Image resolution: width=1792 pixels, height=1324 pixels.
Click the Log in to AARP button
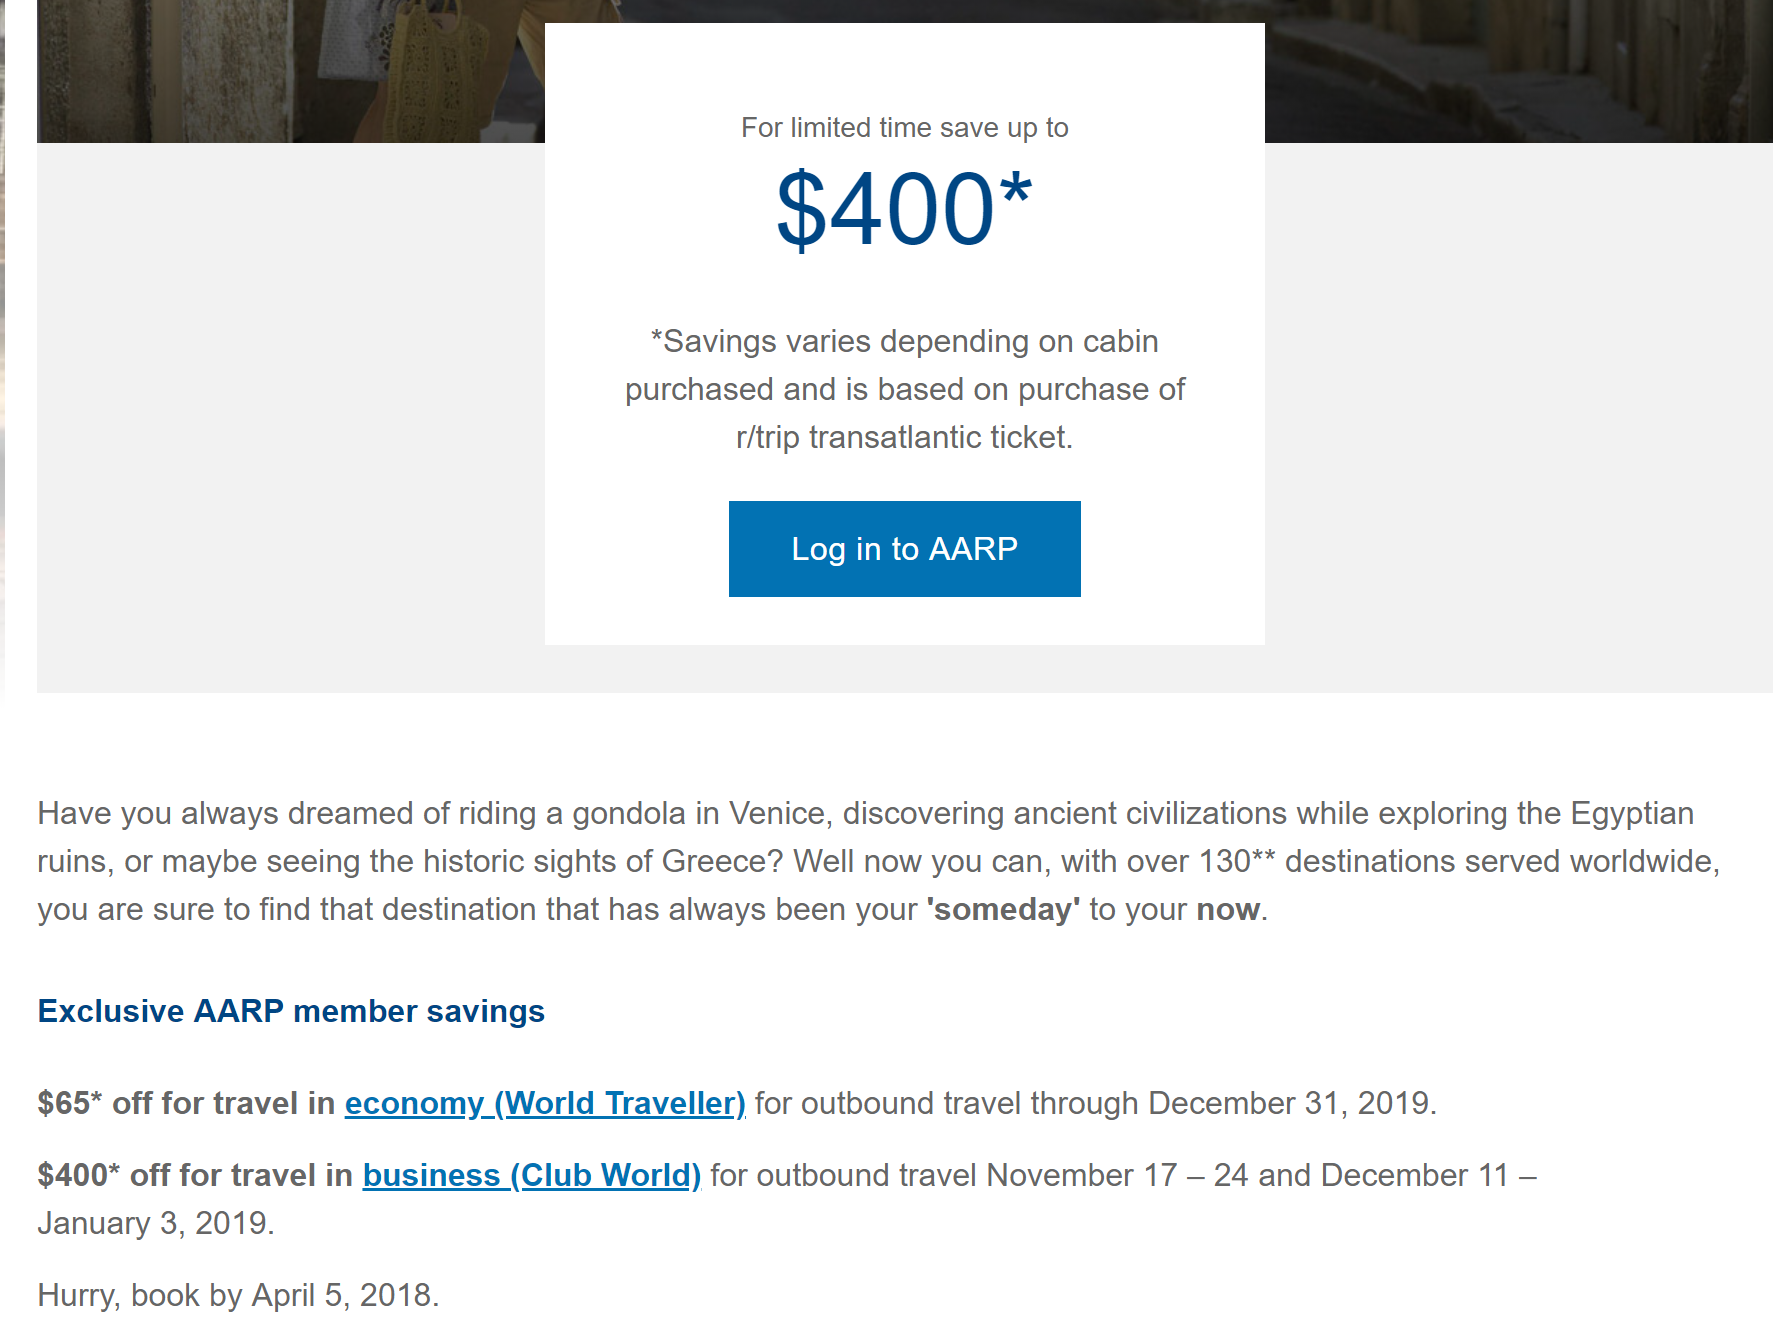[904, 549]
